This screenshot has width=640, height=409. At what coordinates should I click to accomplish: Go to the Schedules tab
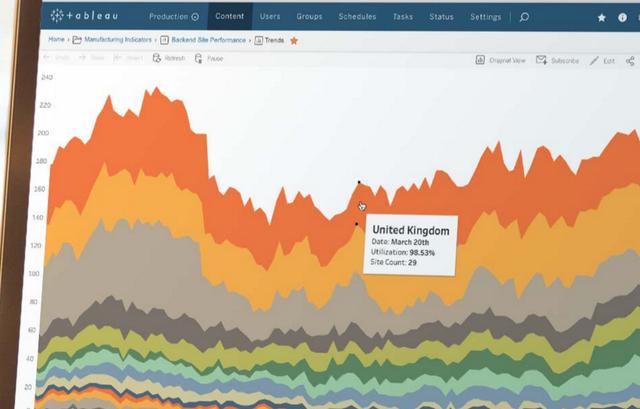click(357, 17)
